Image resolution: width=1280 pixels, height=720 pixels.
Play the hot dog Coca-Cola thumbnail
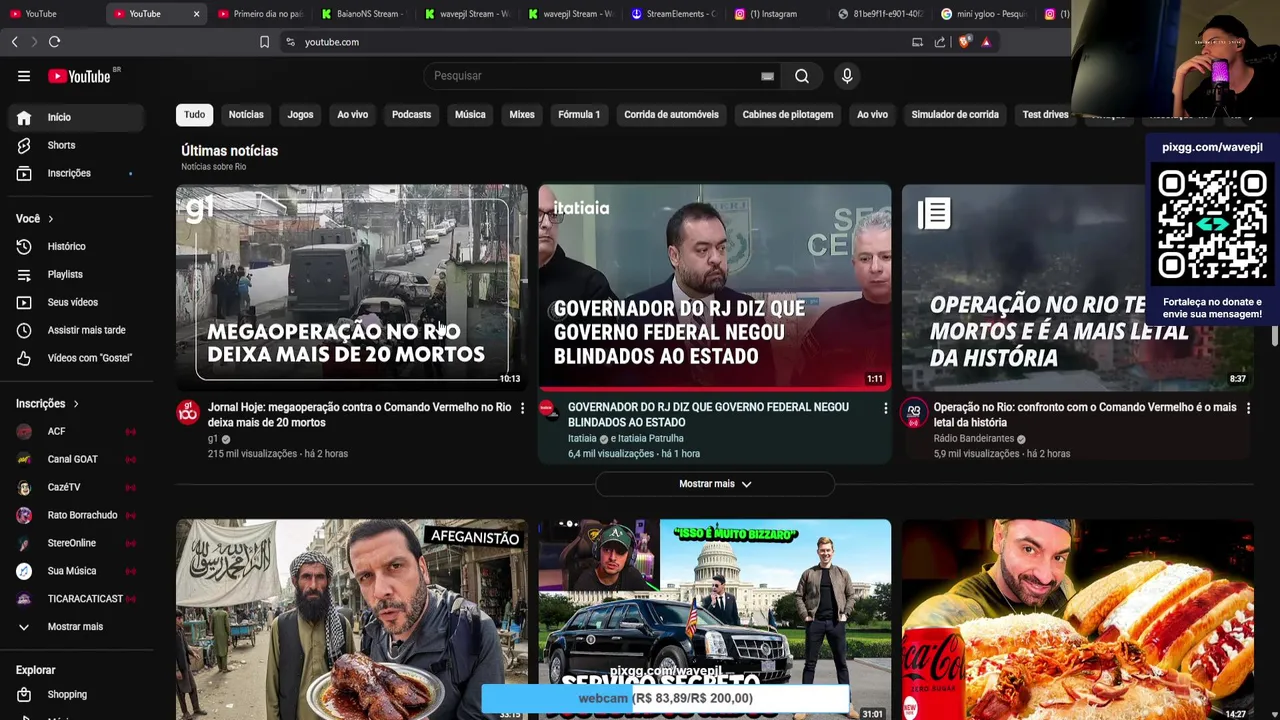tap(1078, 619)
